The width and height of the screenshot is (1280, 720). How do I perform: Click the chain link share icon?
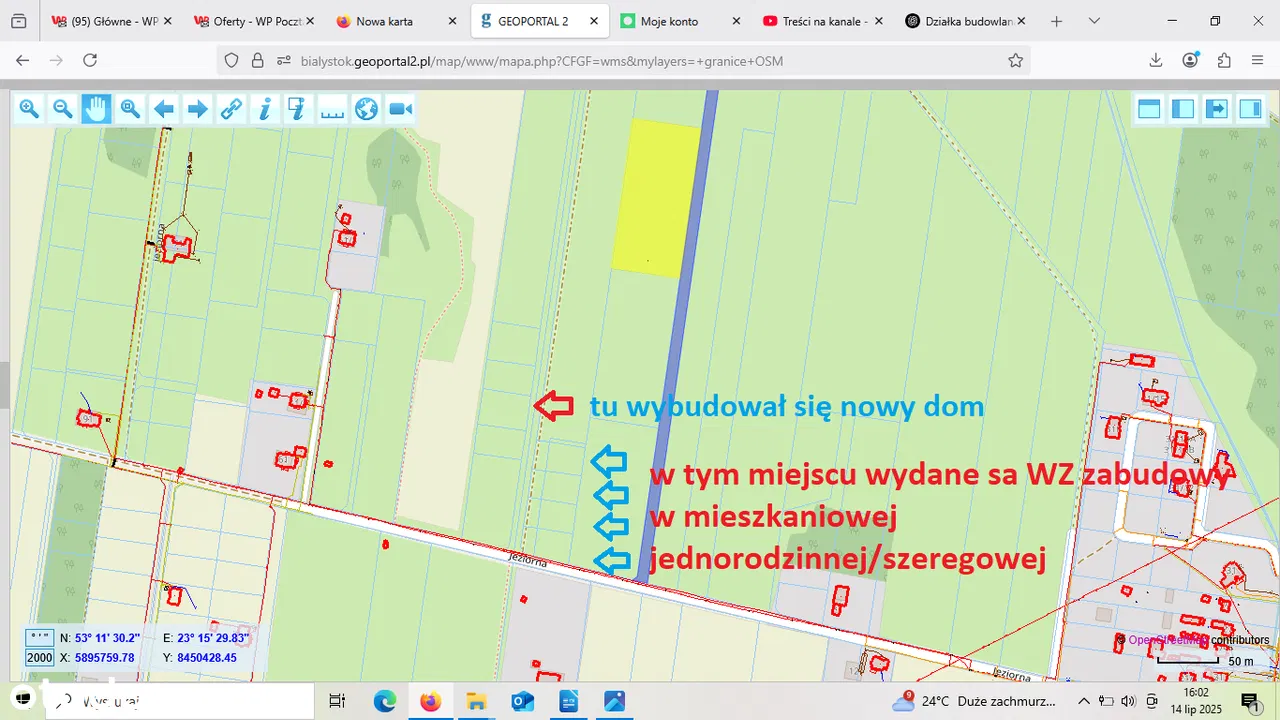(x=231, y=109)
